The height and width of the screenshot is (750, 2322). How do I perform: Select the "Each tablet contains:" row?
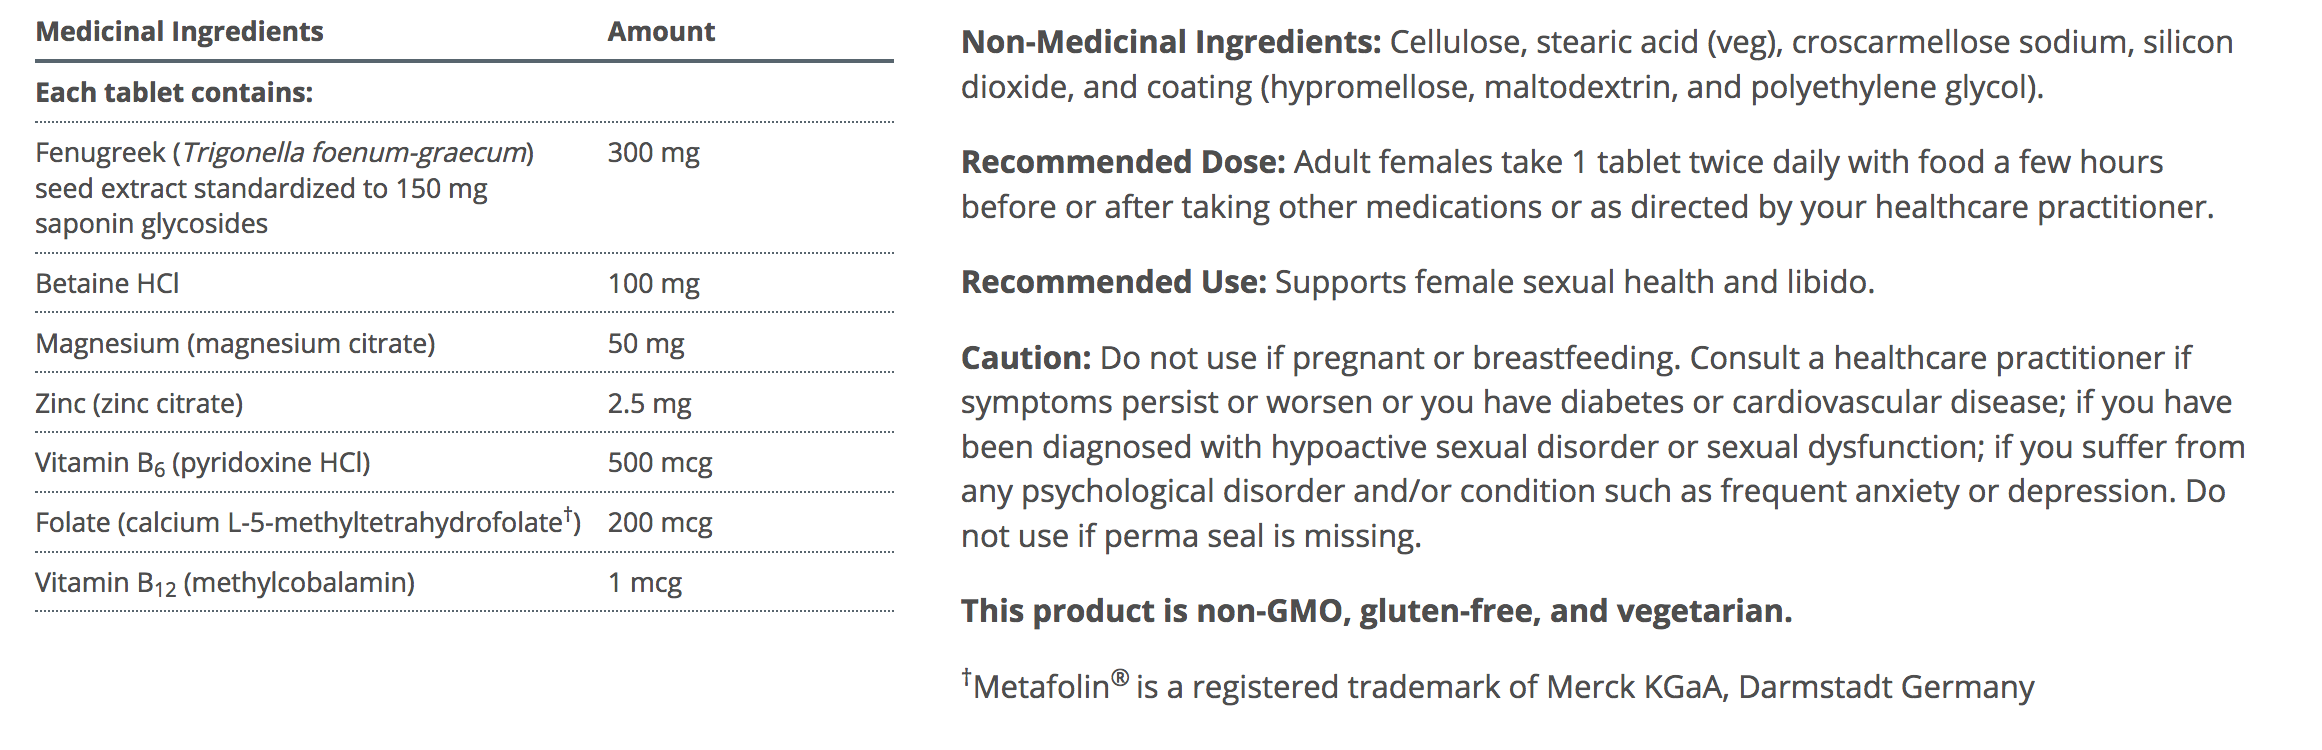point(174,93)
